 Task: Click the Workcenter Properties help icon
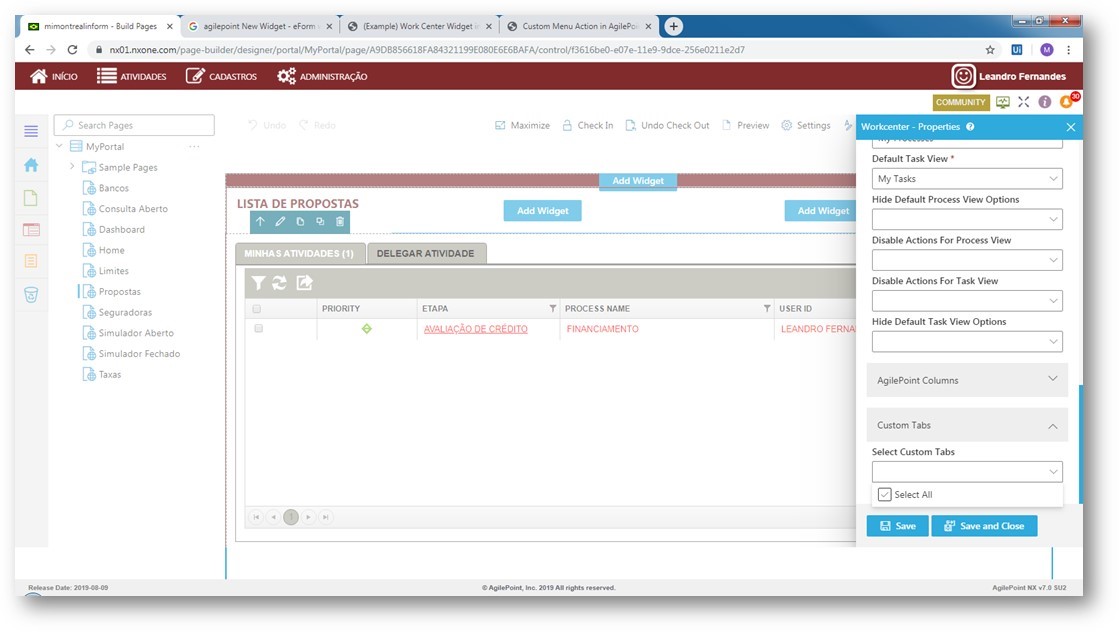(x=970, y=127)
